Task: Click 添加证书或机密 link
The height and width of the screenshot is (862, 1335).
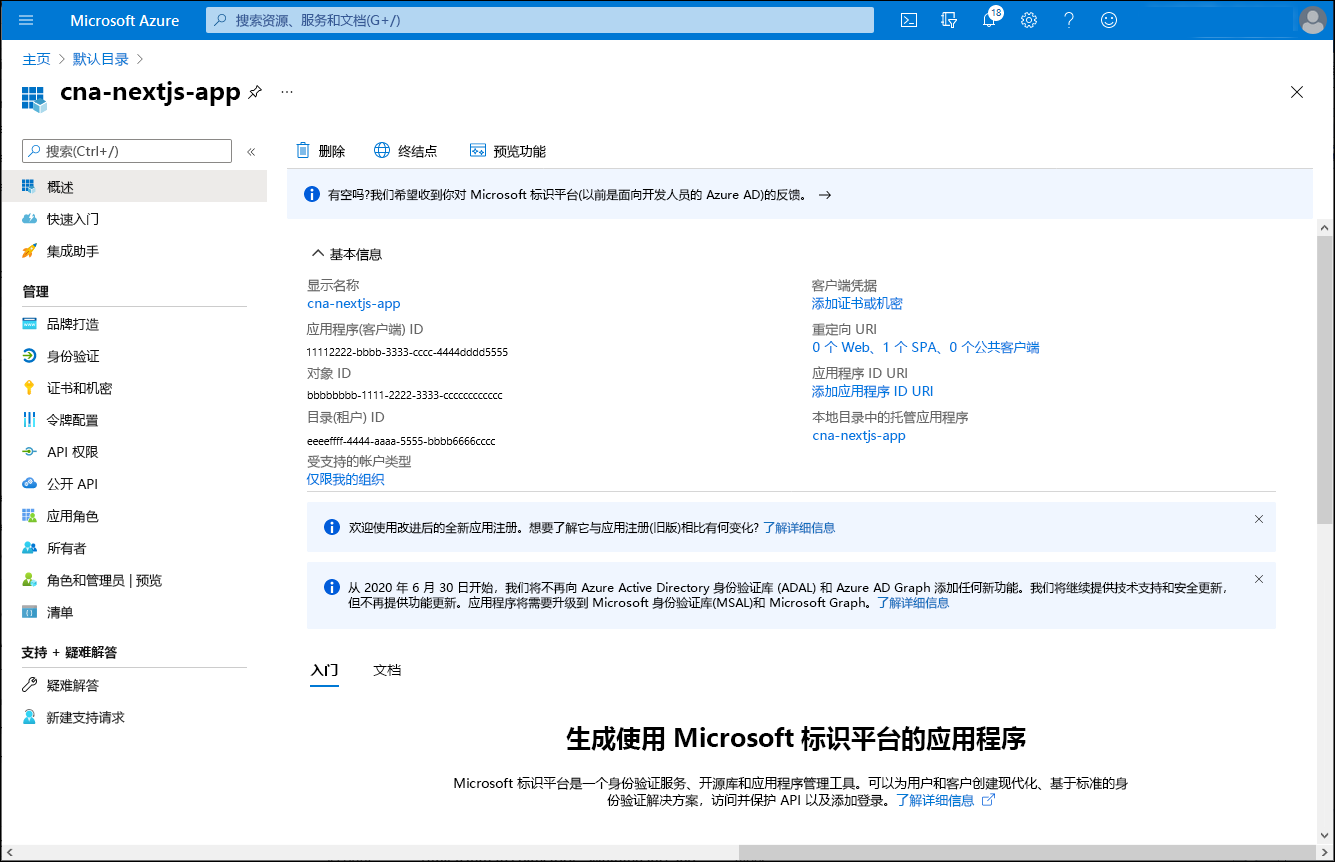Action: 857,303
